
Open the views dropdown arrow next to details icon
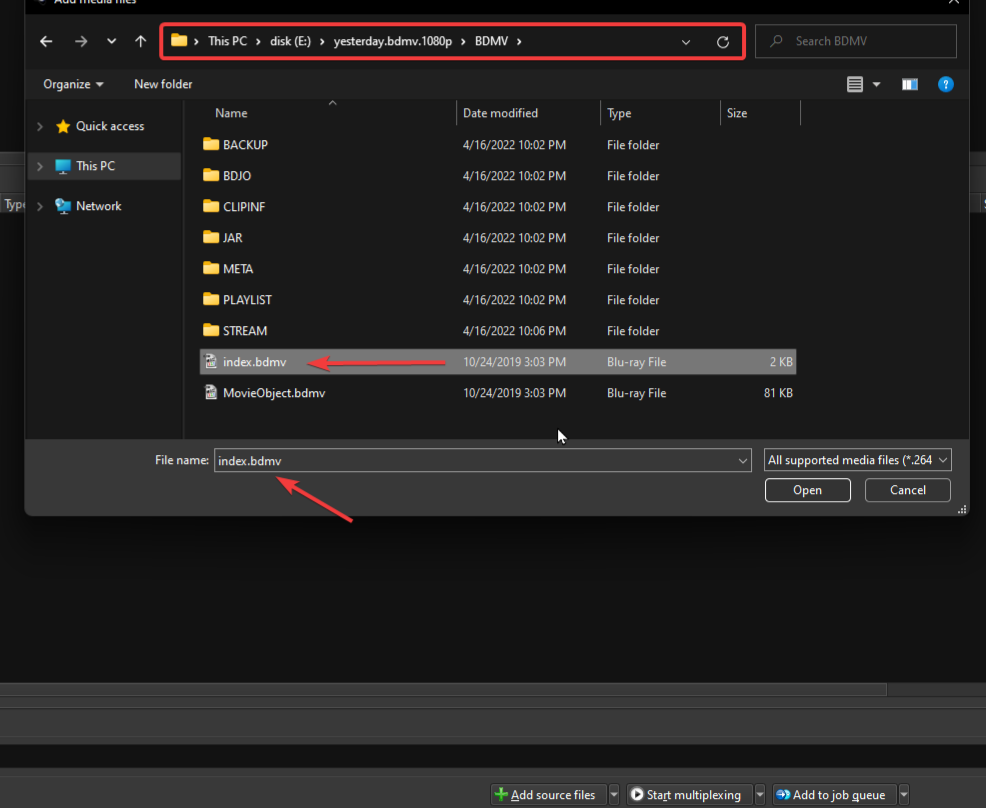874,84
